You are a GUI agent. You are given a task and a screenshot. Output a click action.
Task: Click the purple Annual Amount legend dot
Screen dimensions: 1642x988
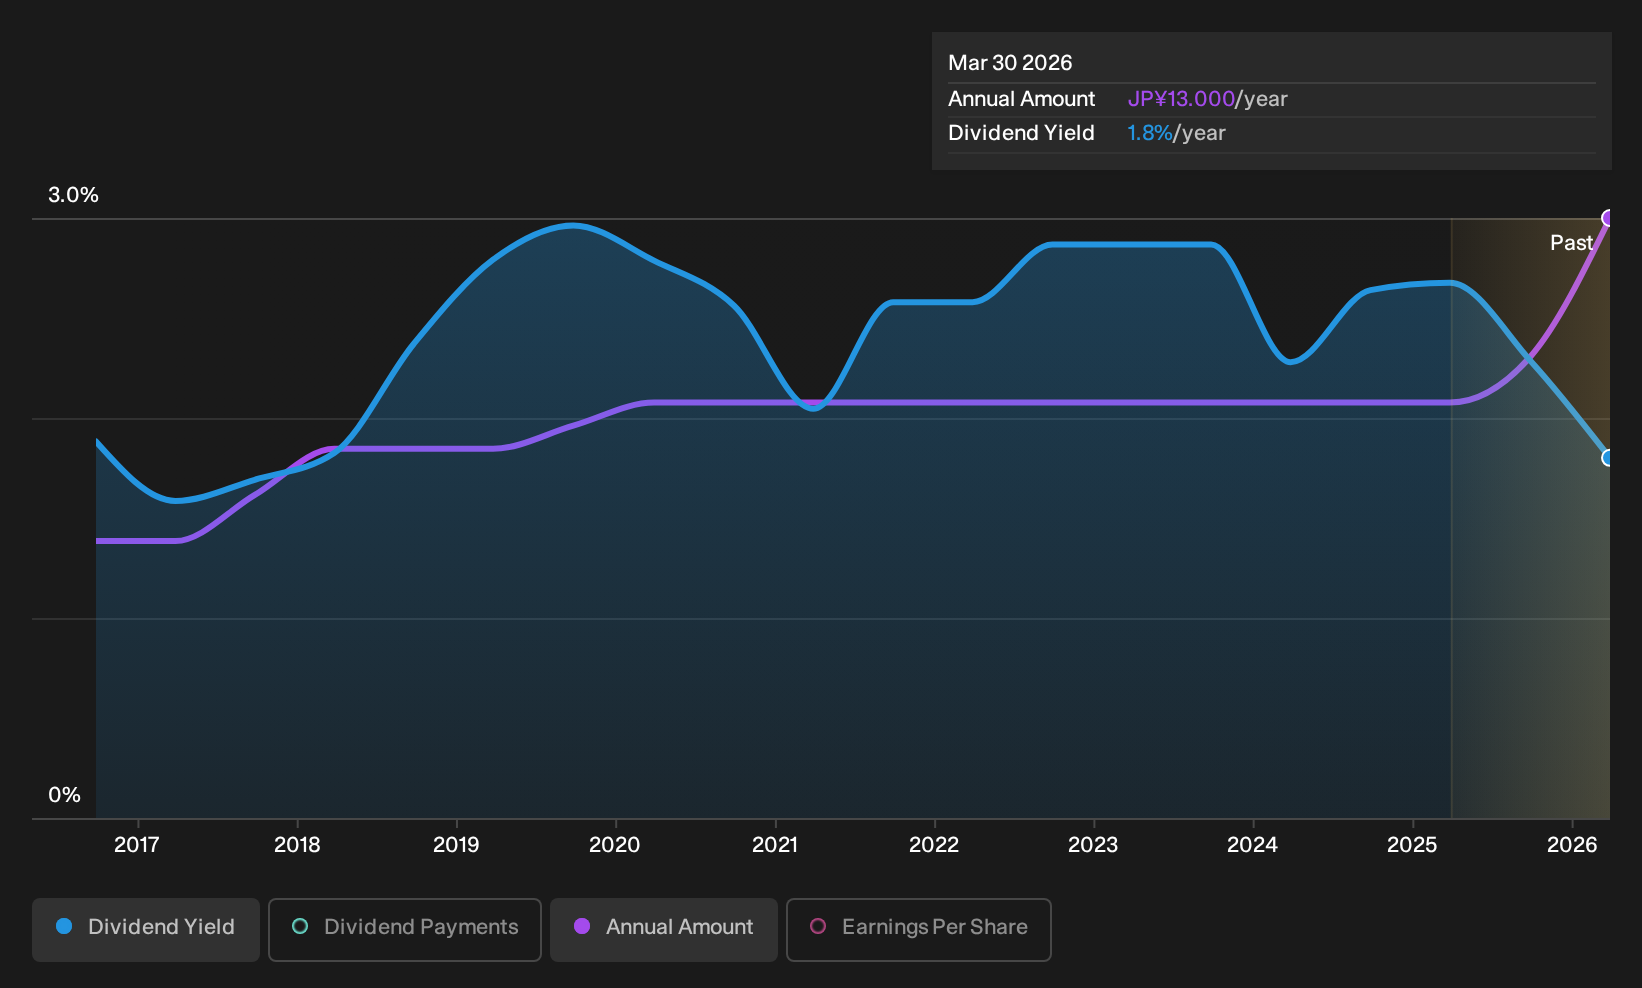pos(582,926)
